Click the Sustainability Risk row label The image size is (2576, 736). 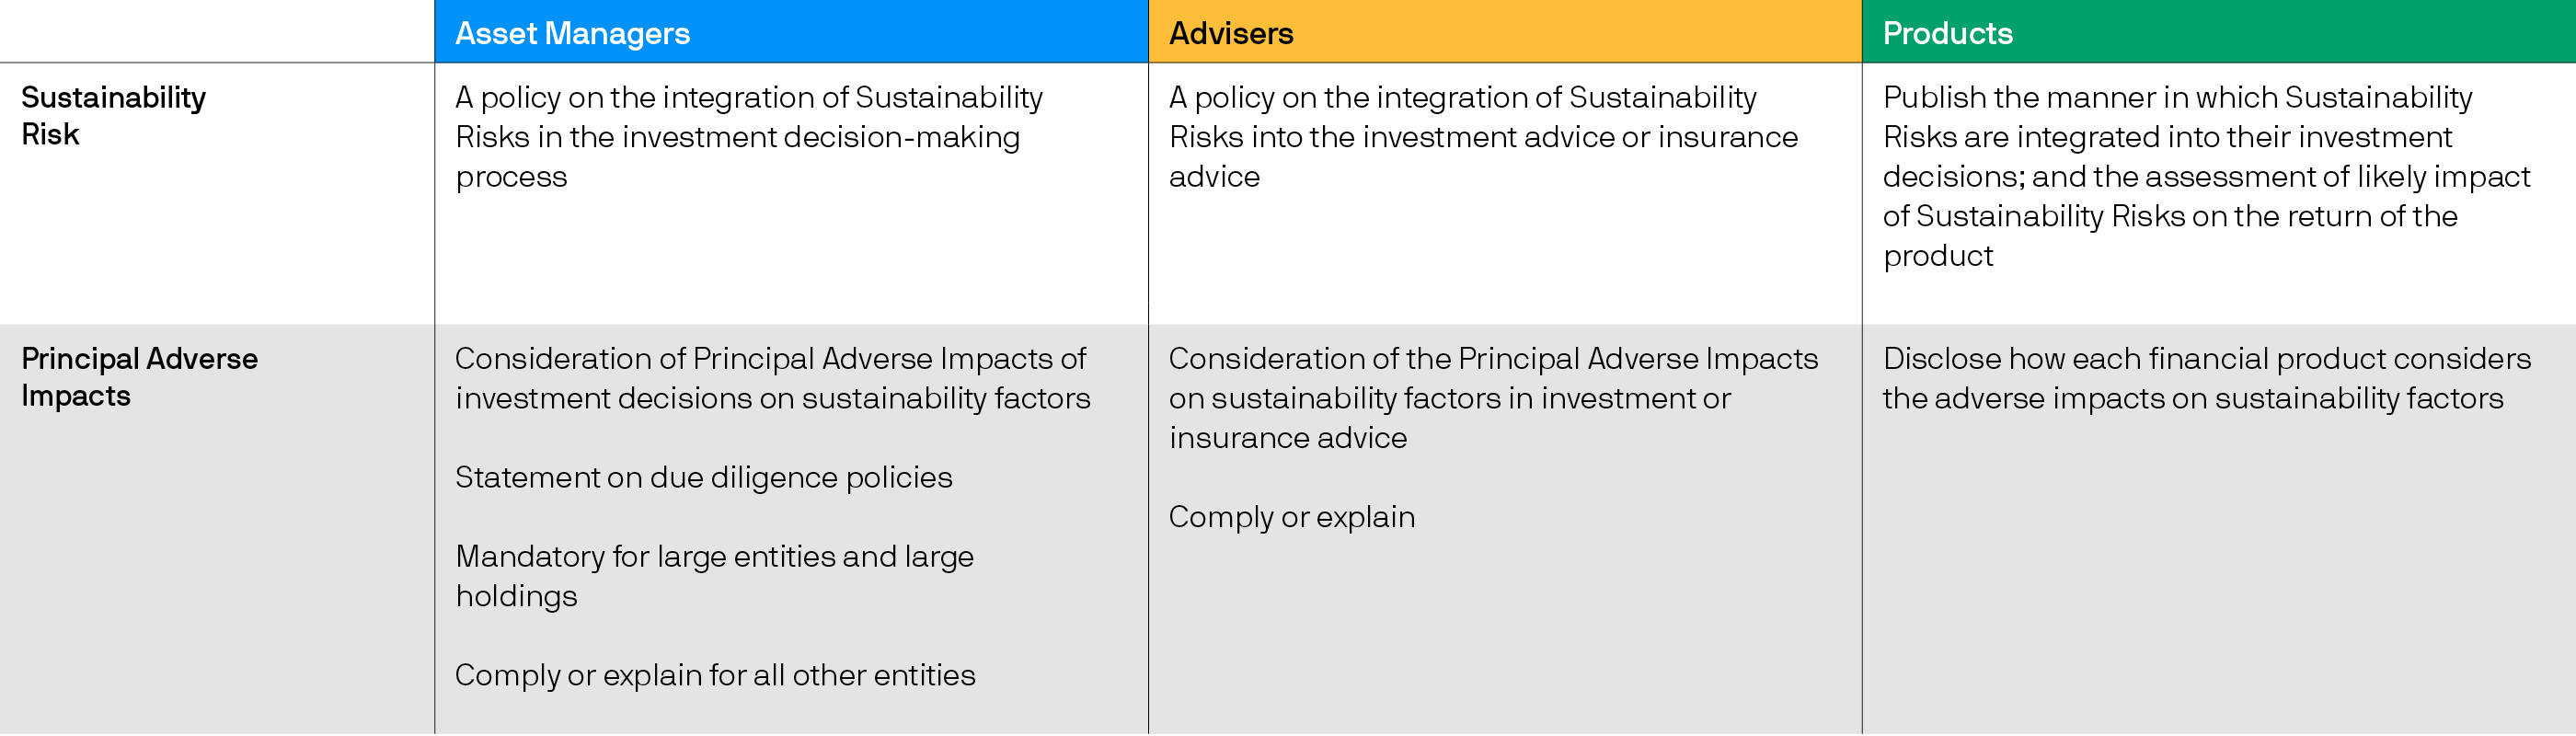point(113,116)
